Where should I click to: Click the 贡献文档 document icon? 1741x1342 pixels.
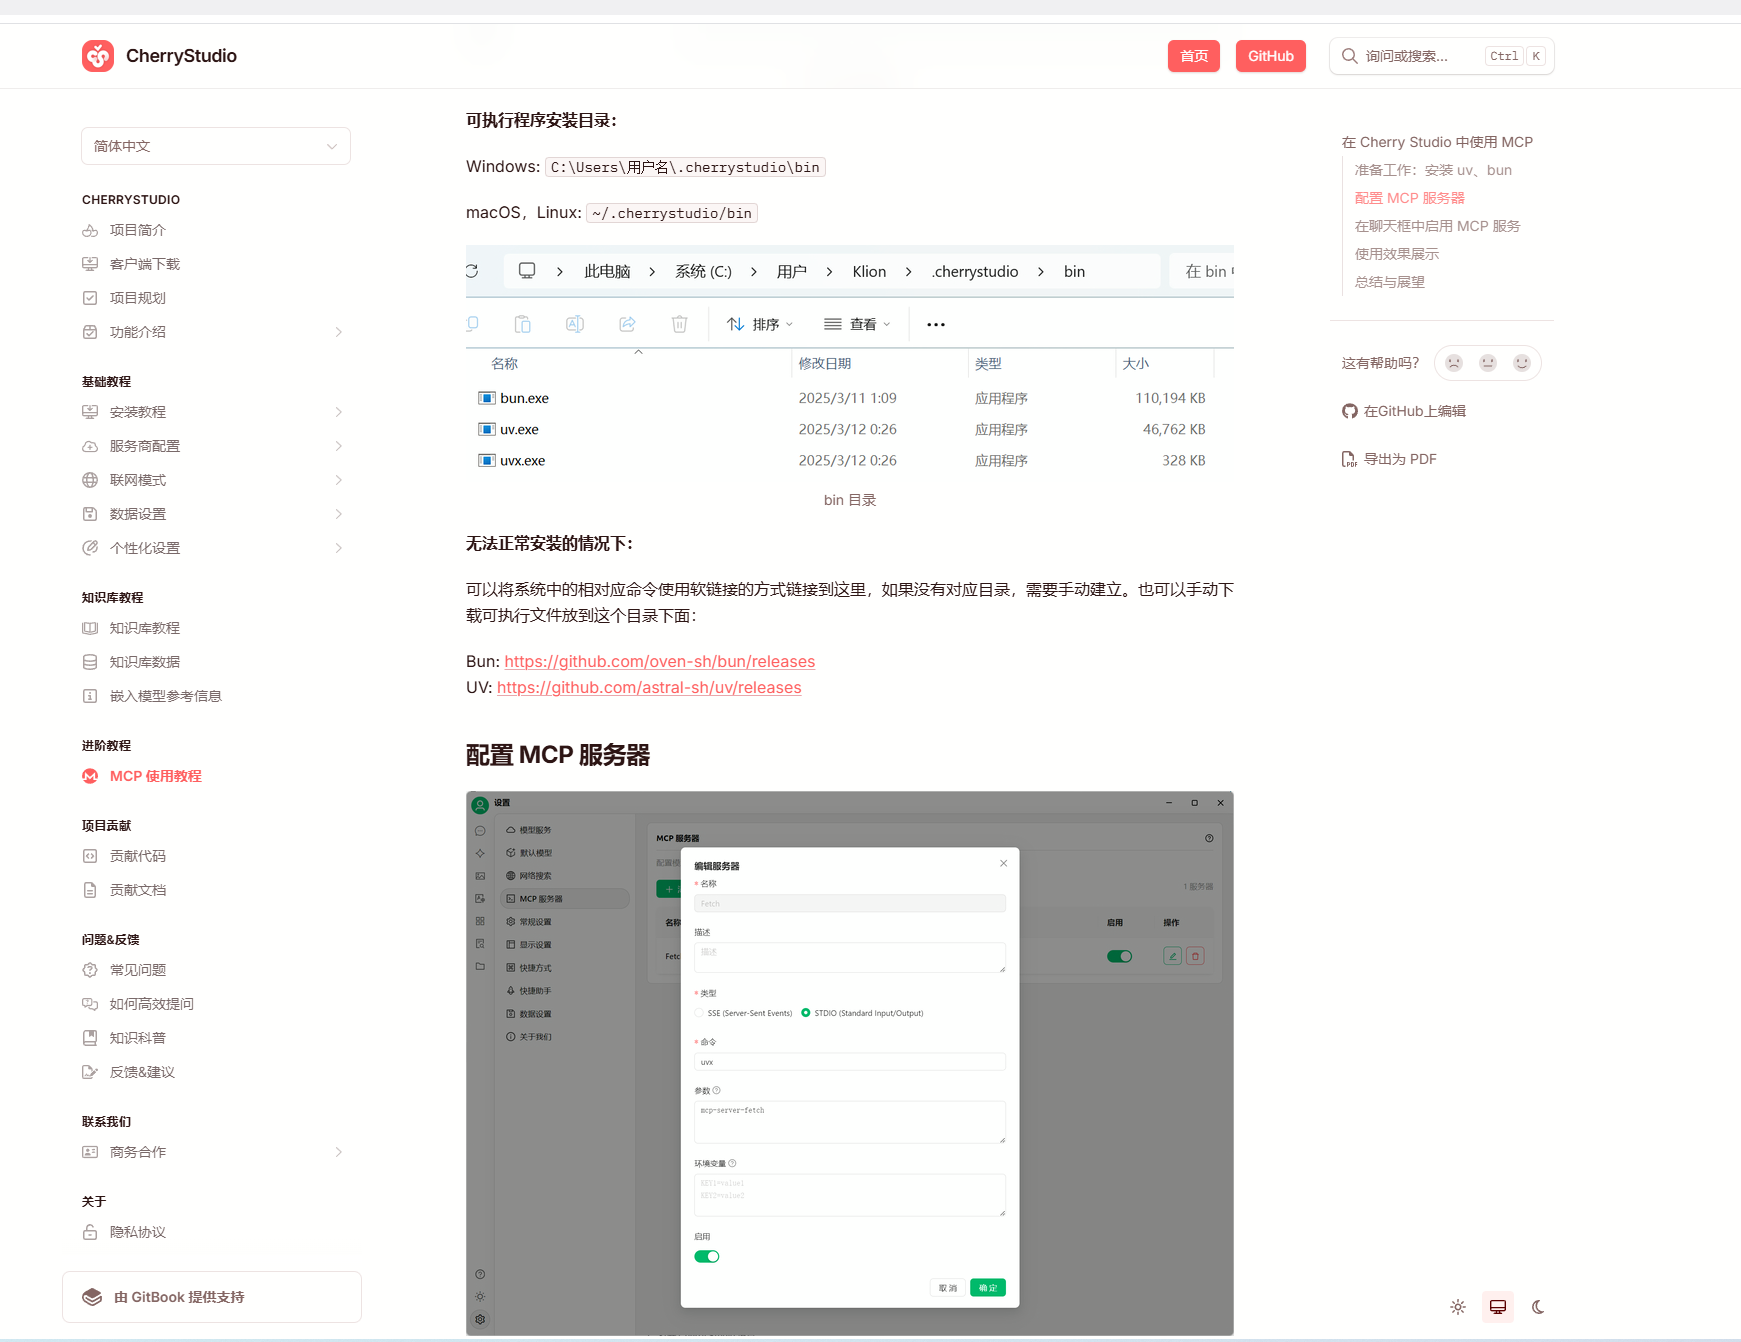pyautogui.click(x=90, y=890)
